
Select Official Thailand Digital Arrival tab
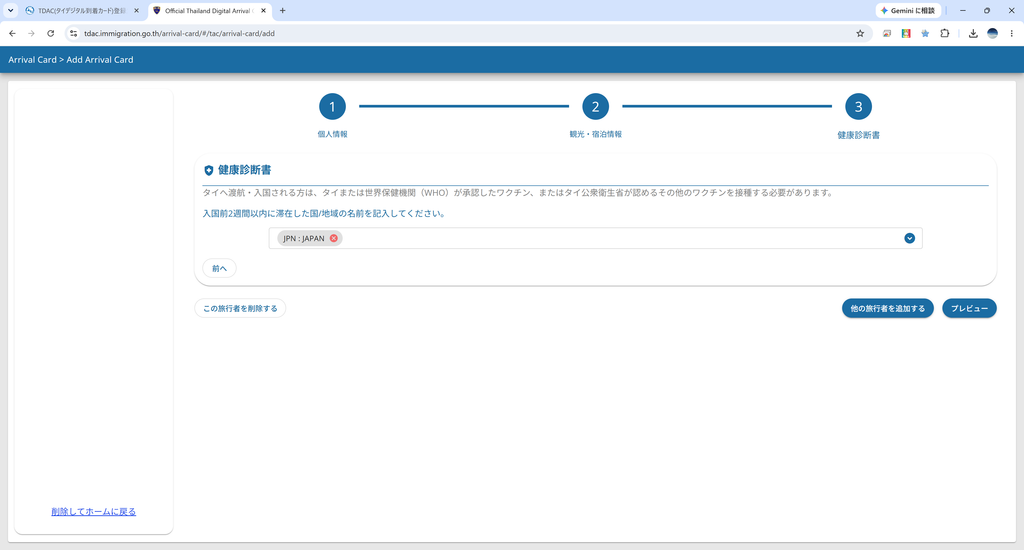[208, 10]
